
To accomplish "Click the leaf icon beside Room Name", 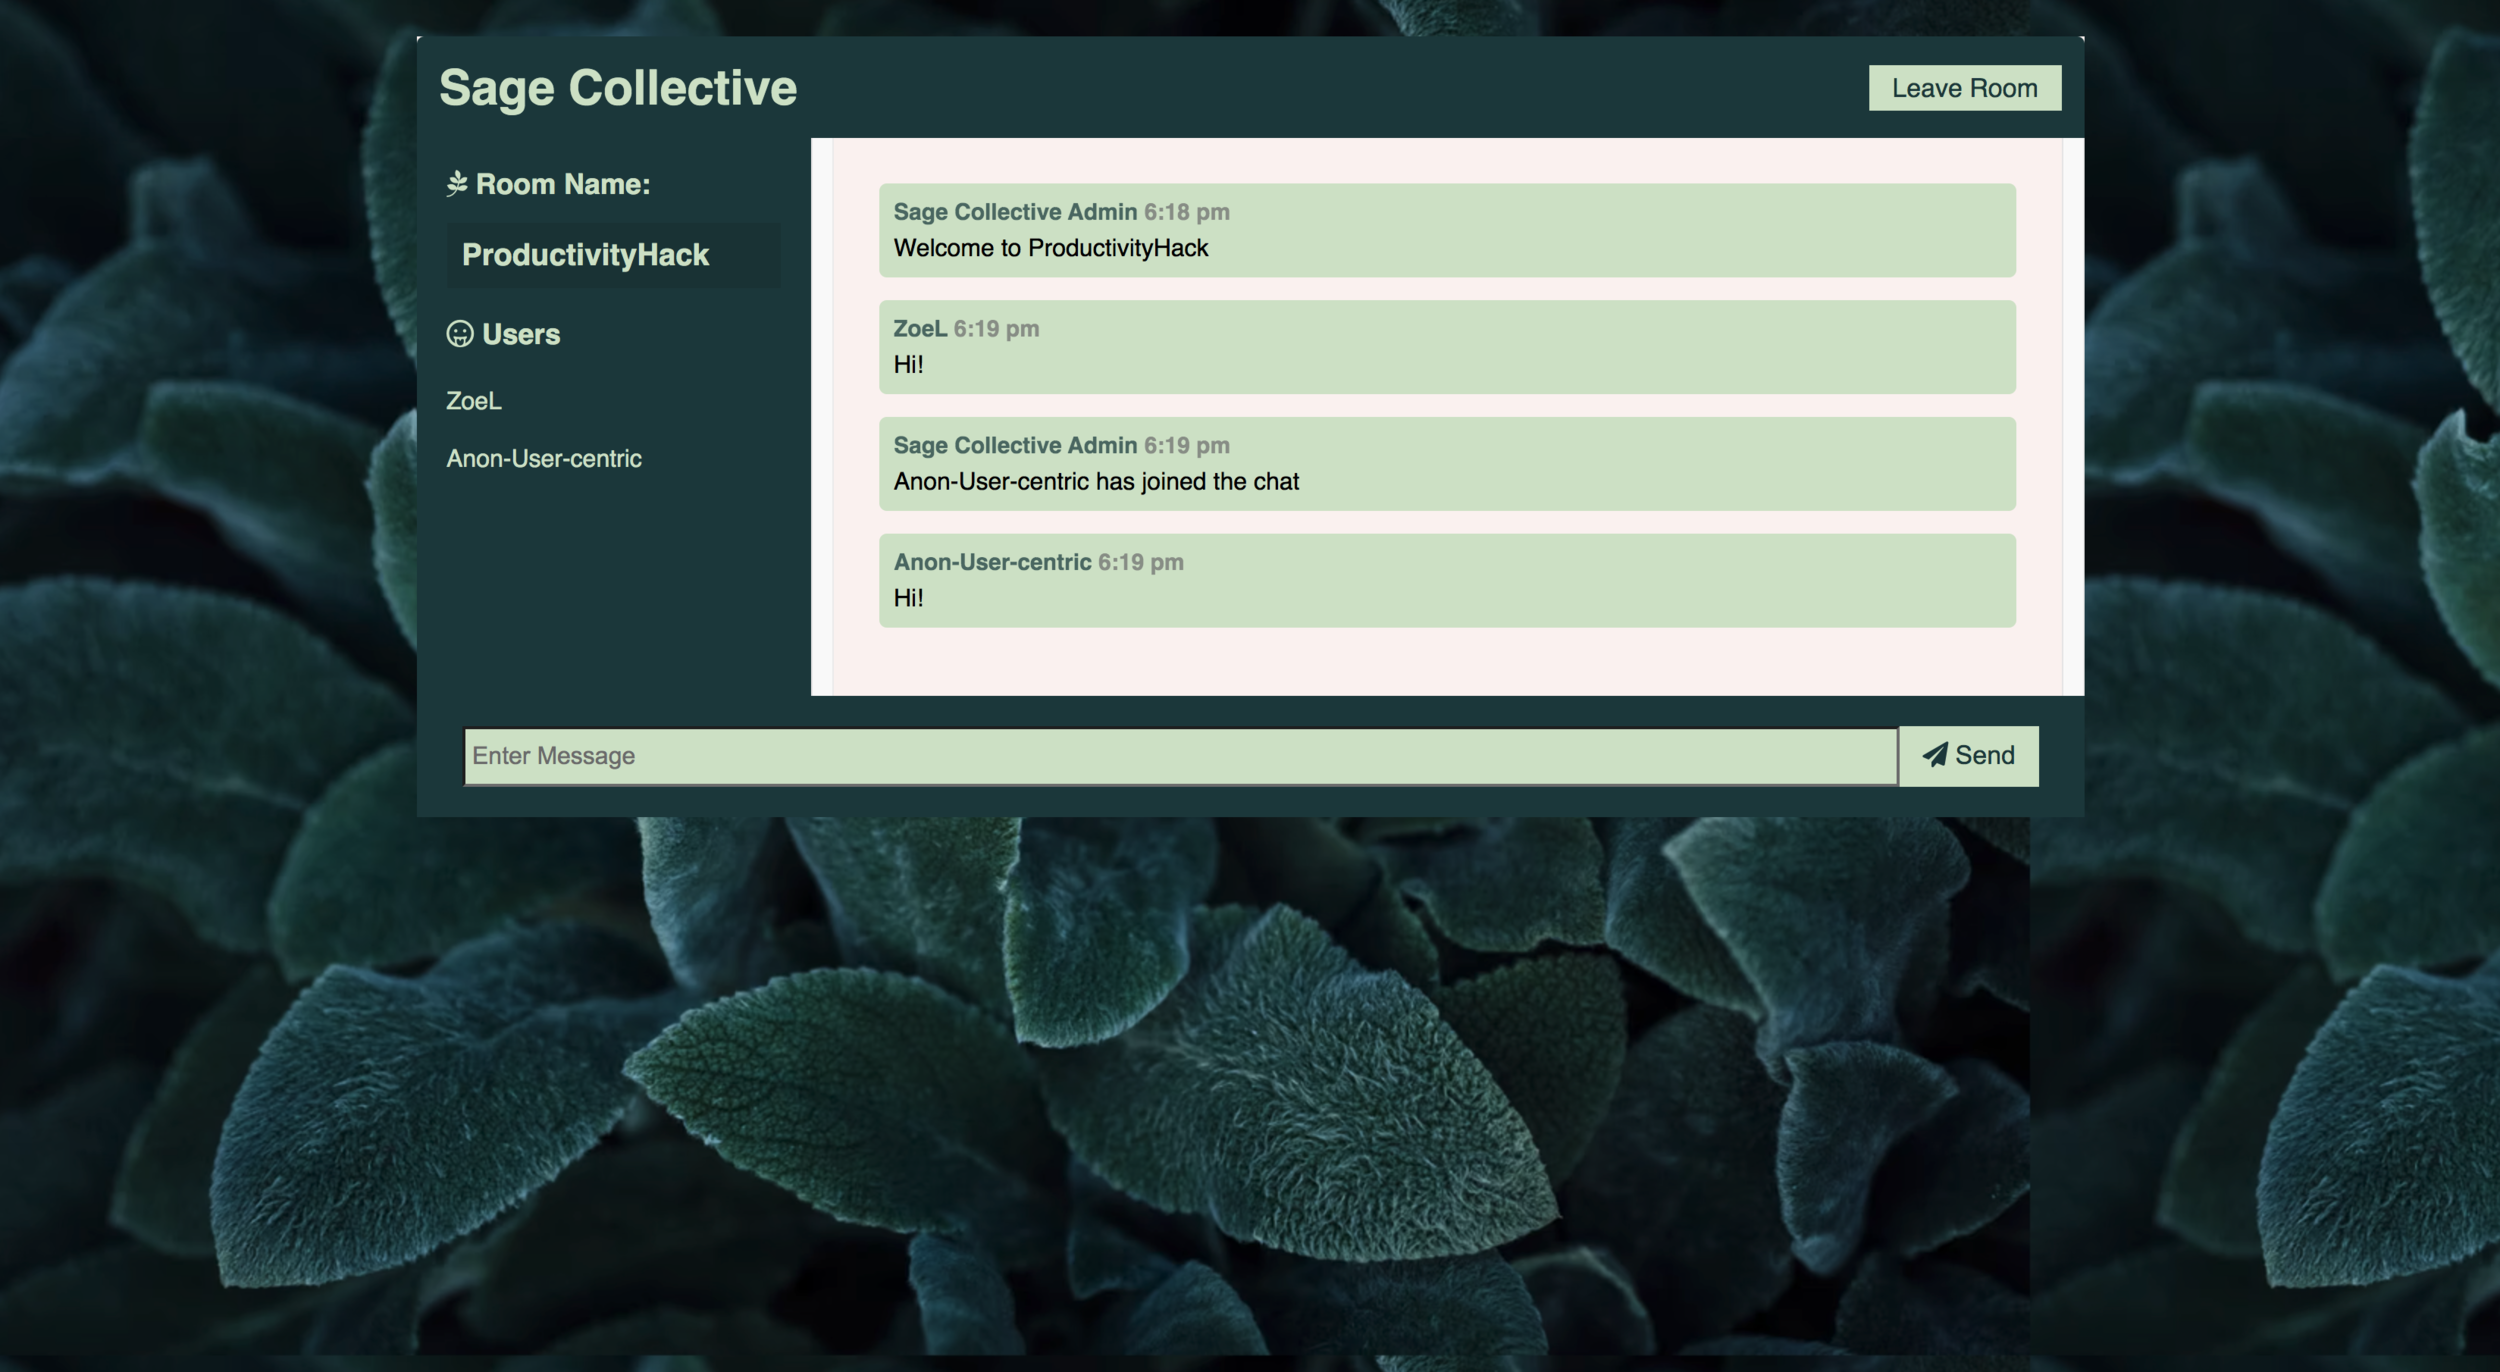I will 457,184.
